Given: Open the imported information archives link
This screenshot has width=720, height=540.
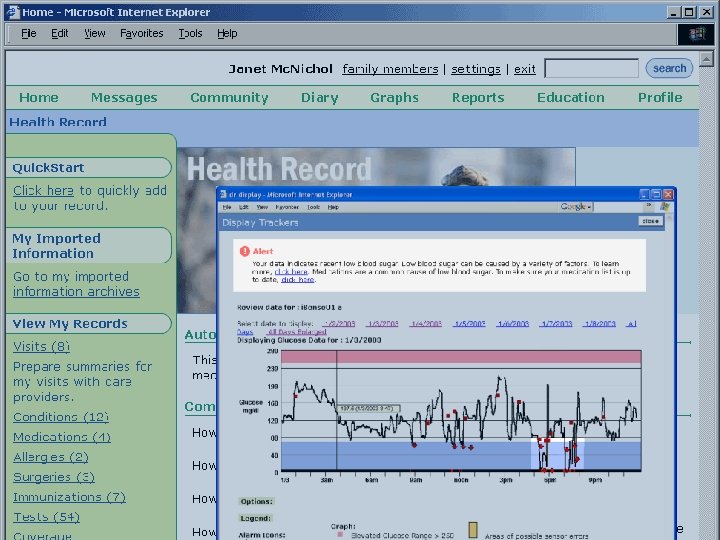Looking at the screenshot, I should coord(76,292).
